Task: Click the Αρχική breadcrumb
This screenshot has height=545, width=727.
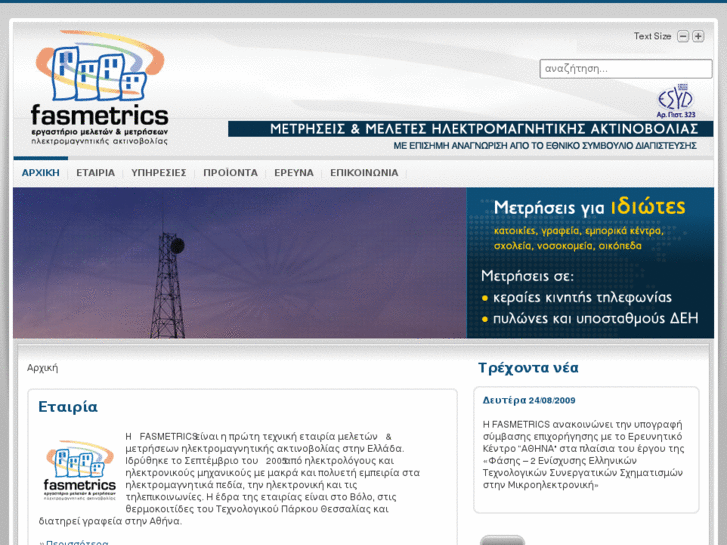Action: pos(43,368)
